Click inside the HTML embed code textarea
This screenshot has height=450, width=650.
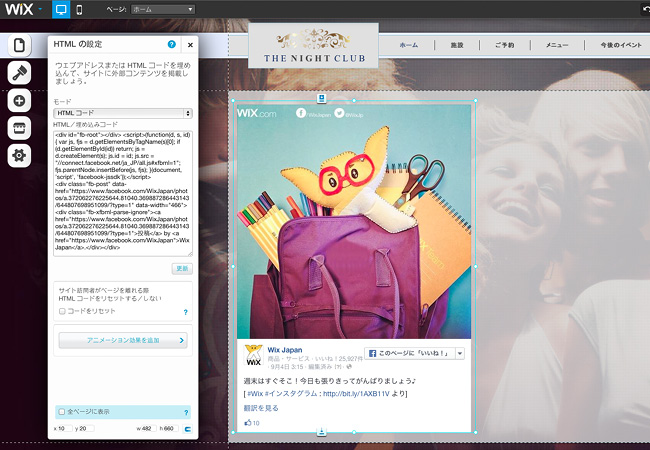[123, 193]
